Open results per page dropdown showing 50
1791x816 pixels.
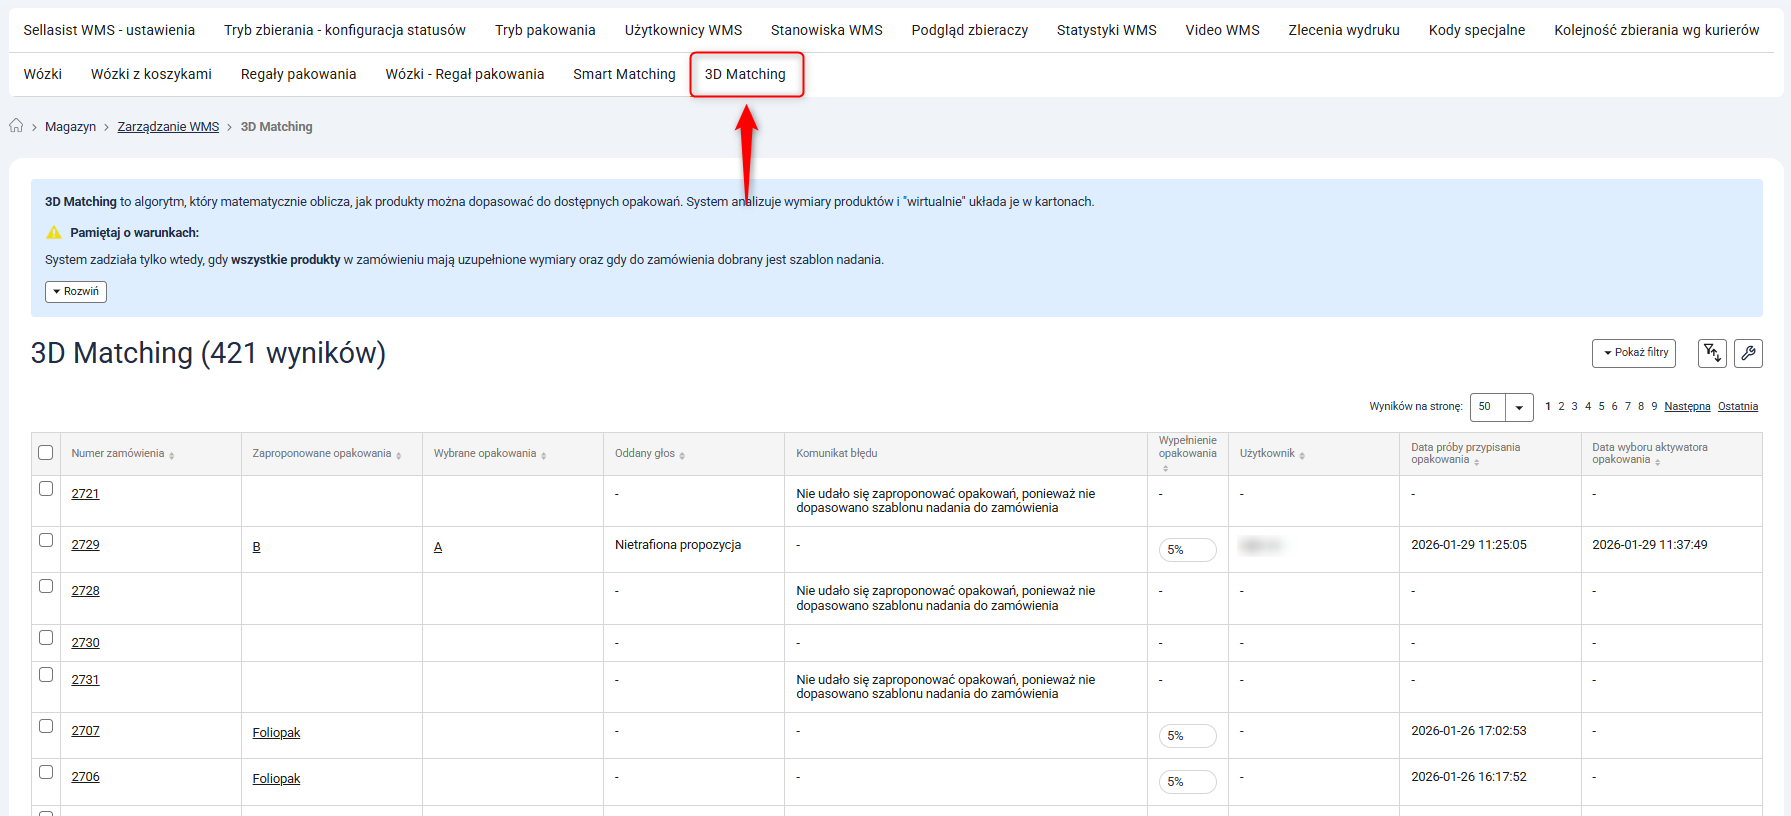point(1501,407)
